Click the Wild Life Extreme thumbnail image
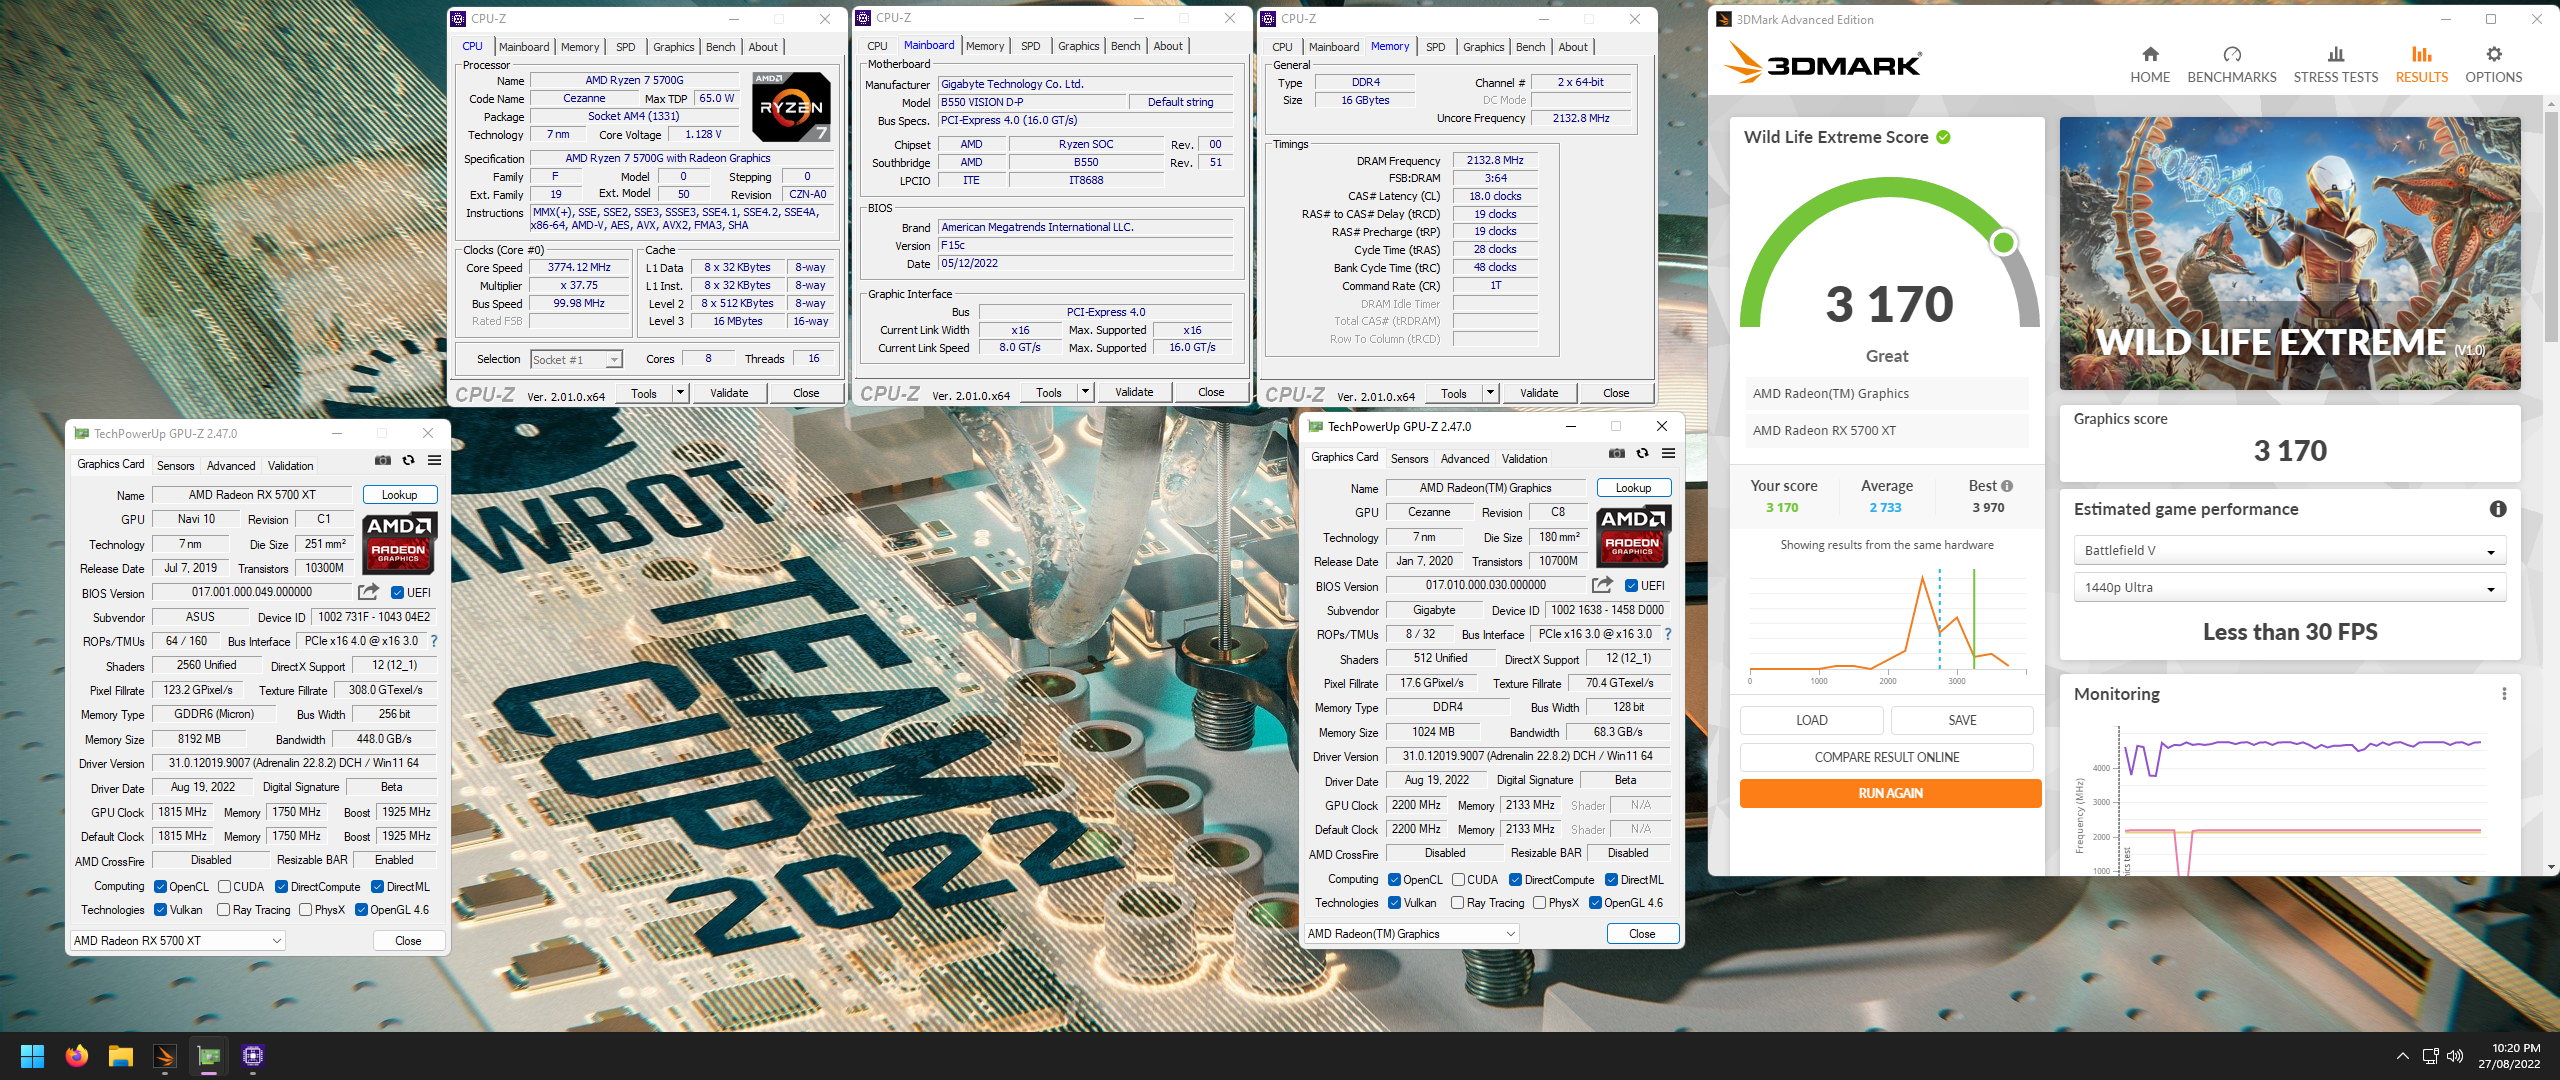The width and height of the screenshot is (2560, 1080). tap(2290, 253)
